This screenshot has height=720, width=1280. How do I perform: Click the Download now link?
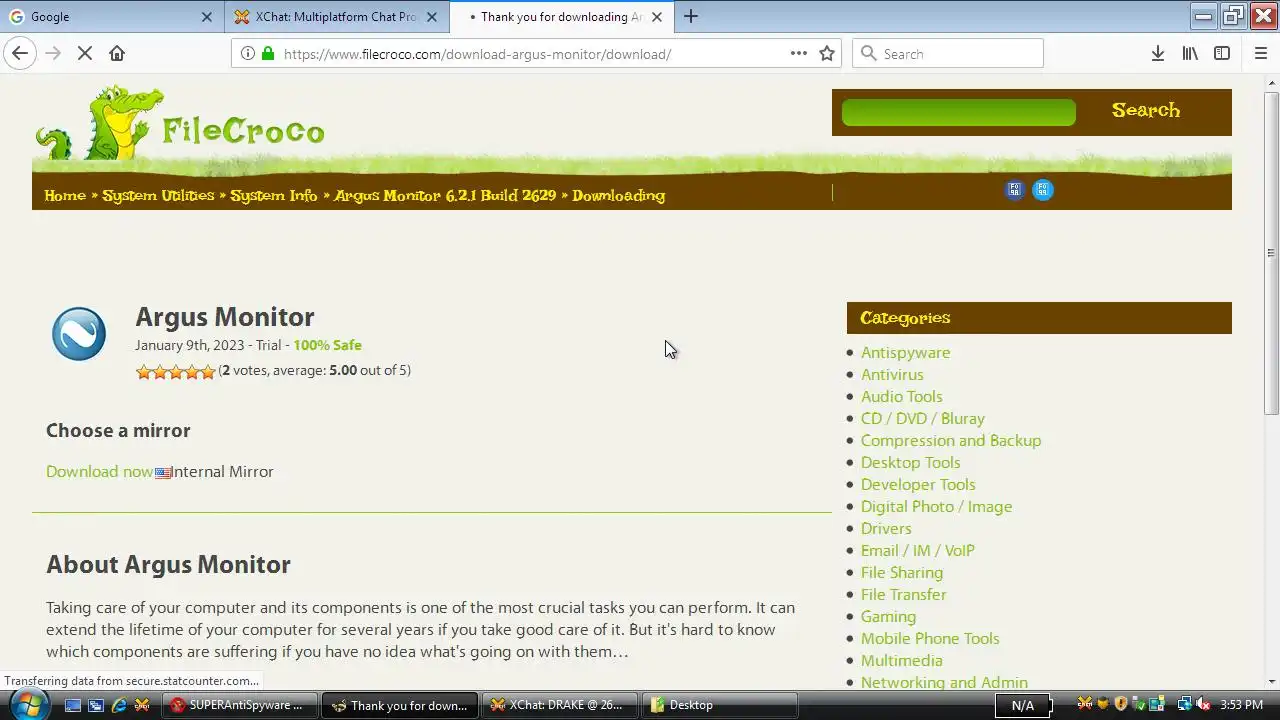tap(99, 471)
